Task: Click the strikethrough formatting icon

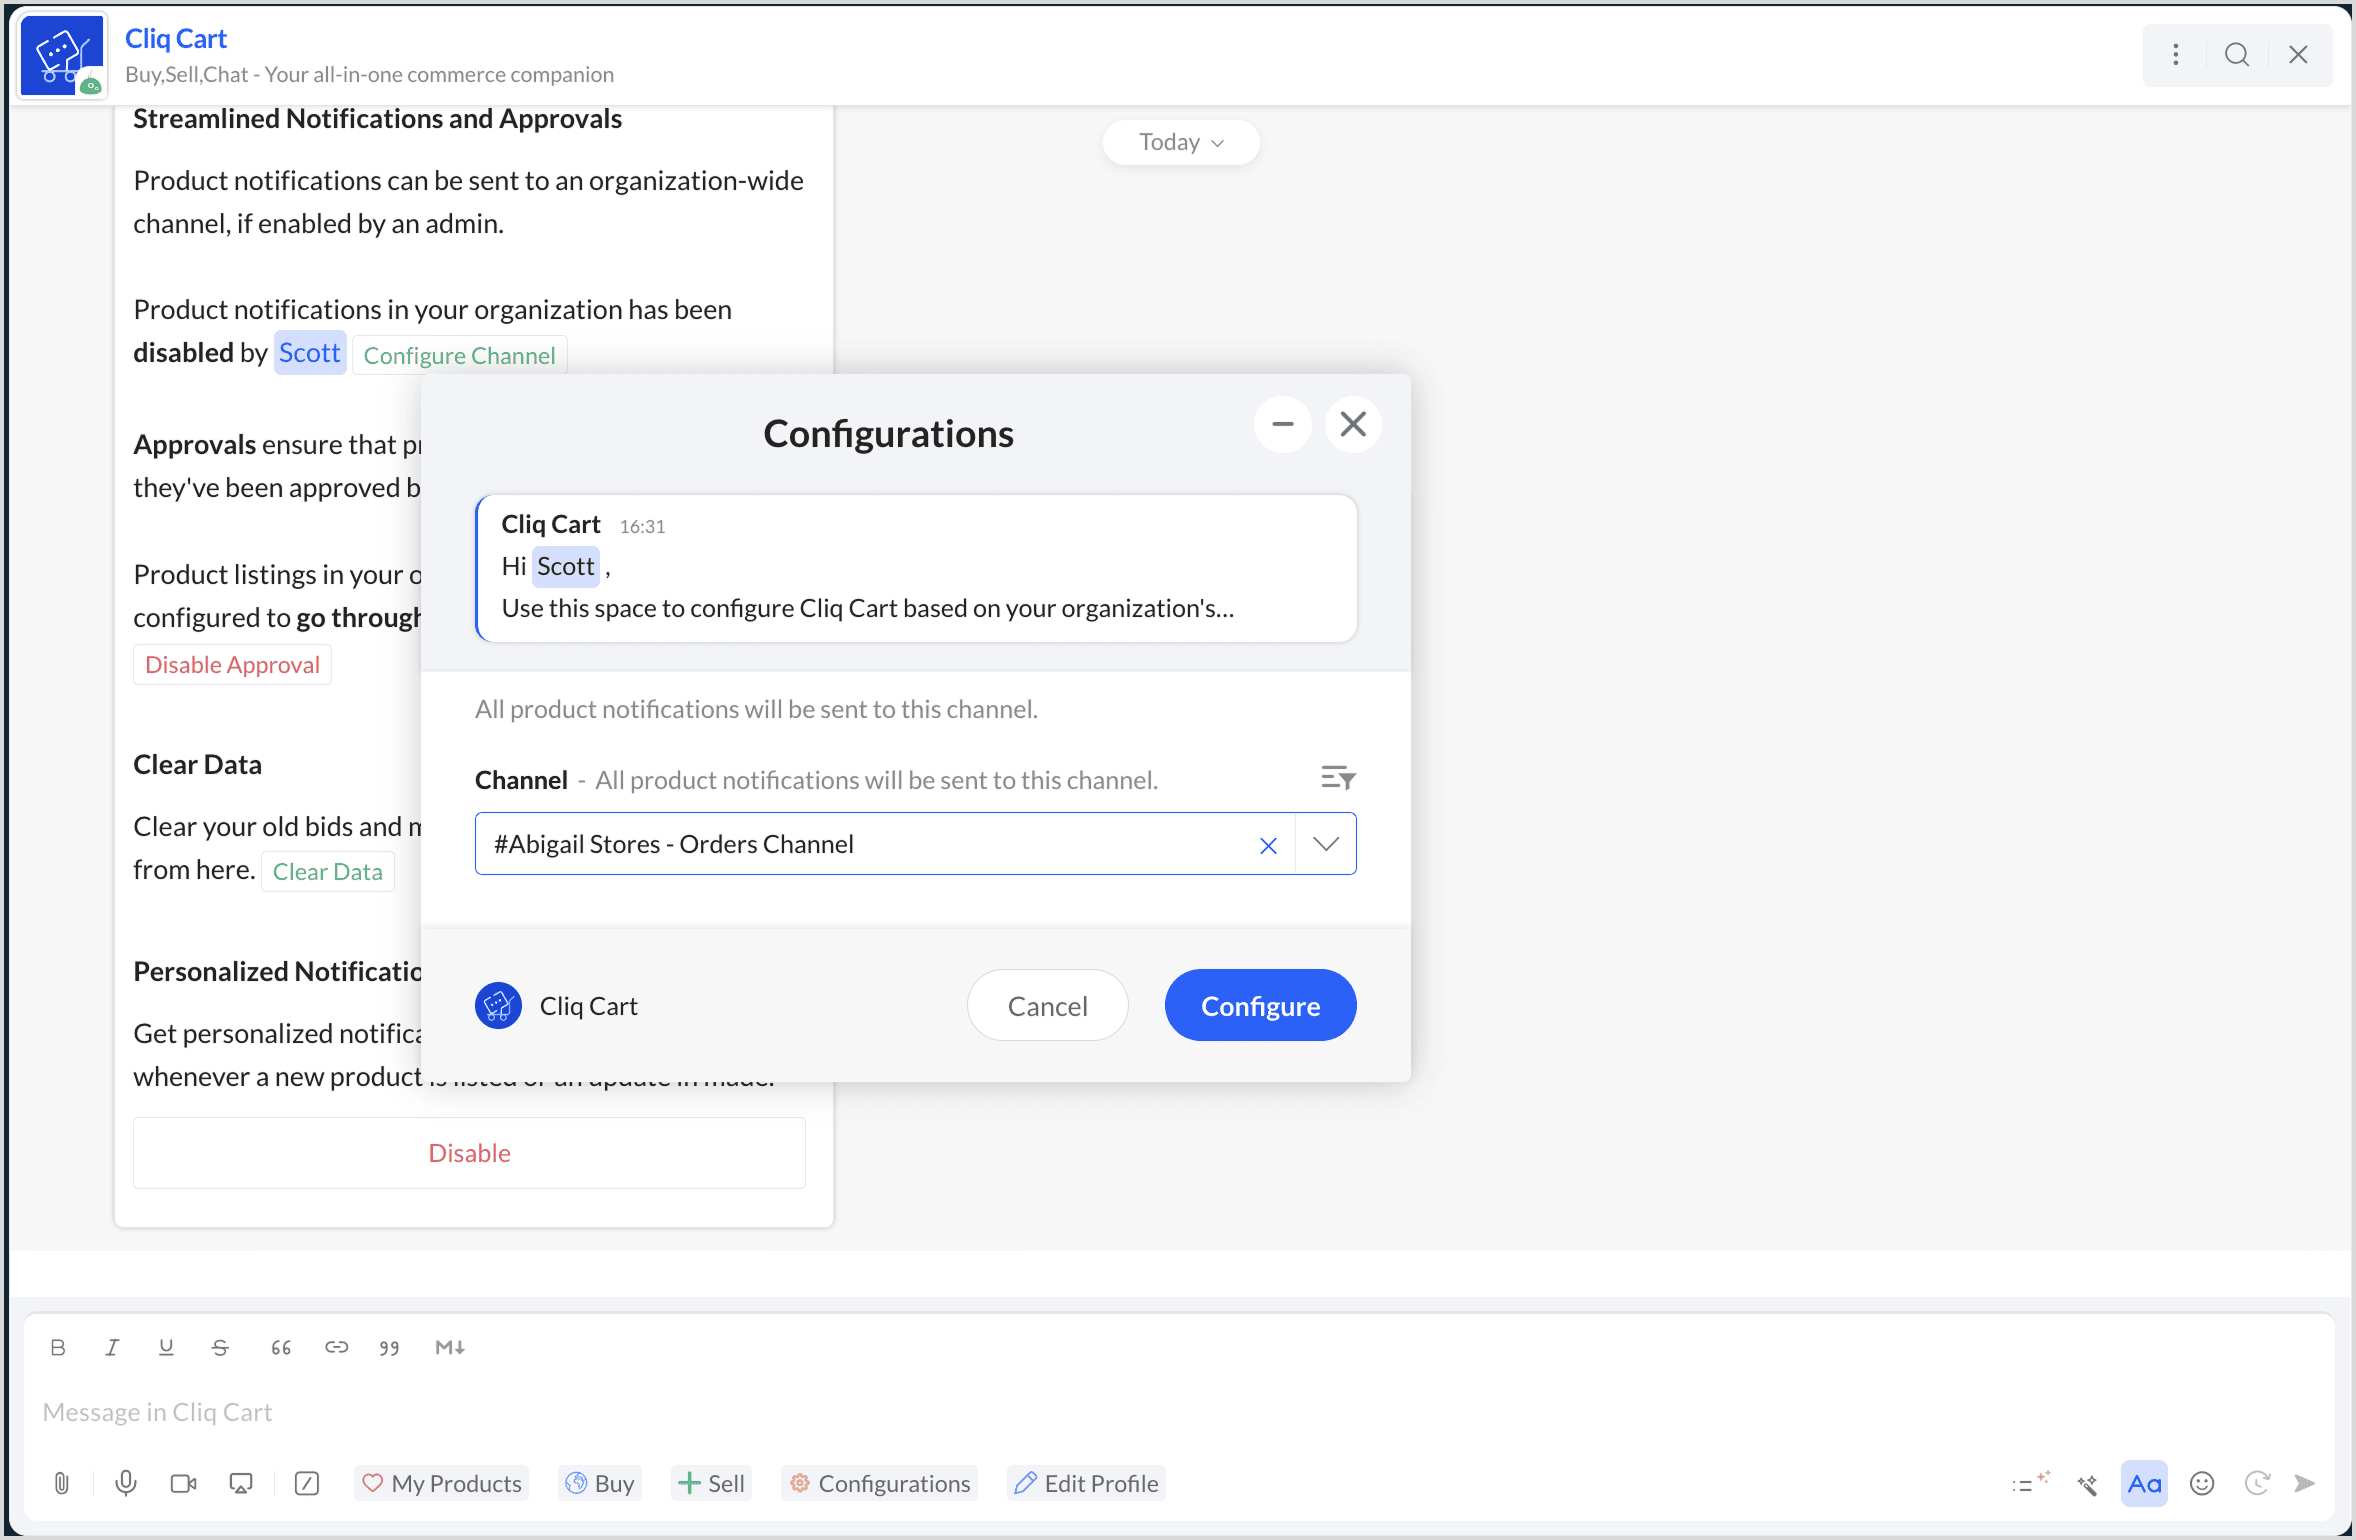Action: [x=220, y=1347]
